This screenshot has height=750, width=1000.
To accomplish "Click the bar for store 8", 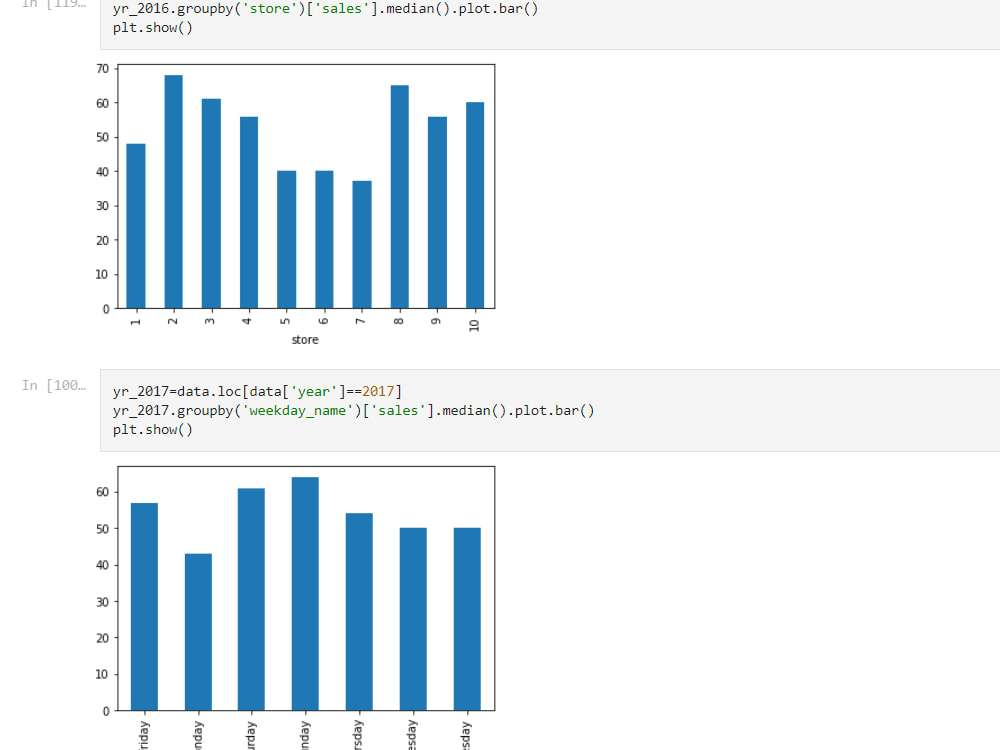I will coord(400,195).
